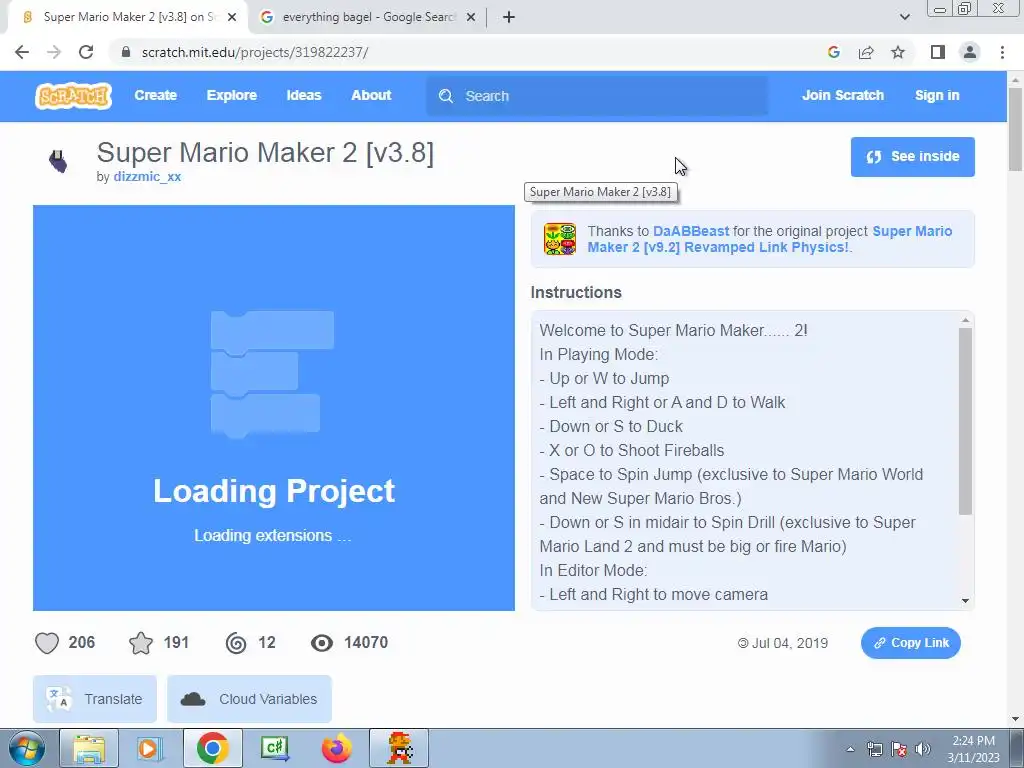Click the share page icon
This screenshot has height=768, width=1024.
pos(866,52)
